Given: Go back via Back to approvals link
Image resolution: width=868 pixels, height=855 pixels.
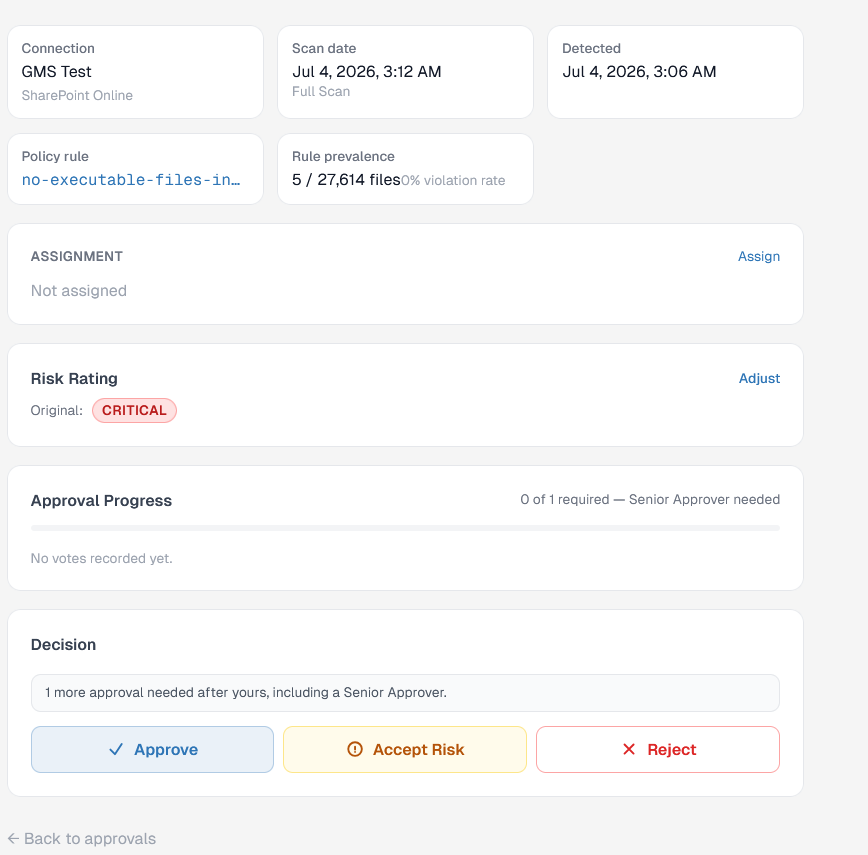Looking at the screenshot, I should point(82,838).
